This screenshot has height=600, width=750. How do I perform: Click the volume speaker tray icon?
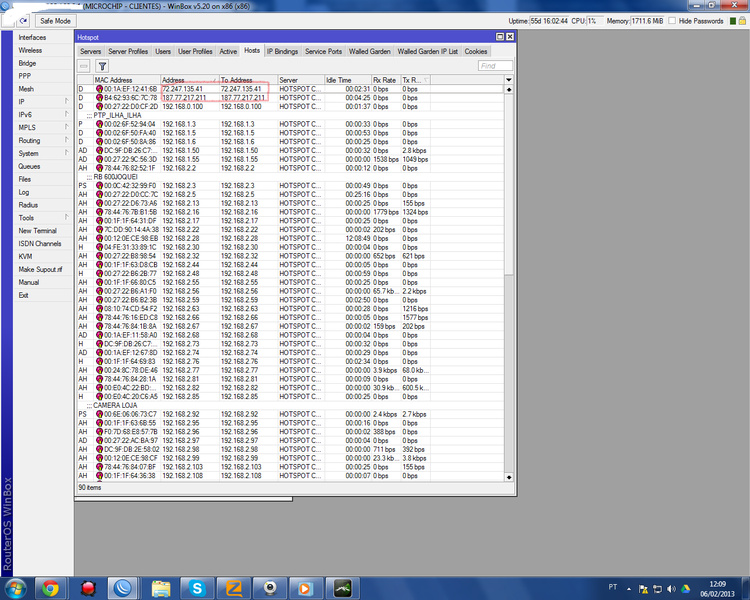671,589
